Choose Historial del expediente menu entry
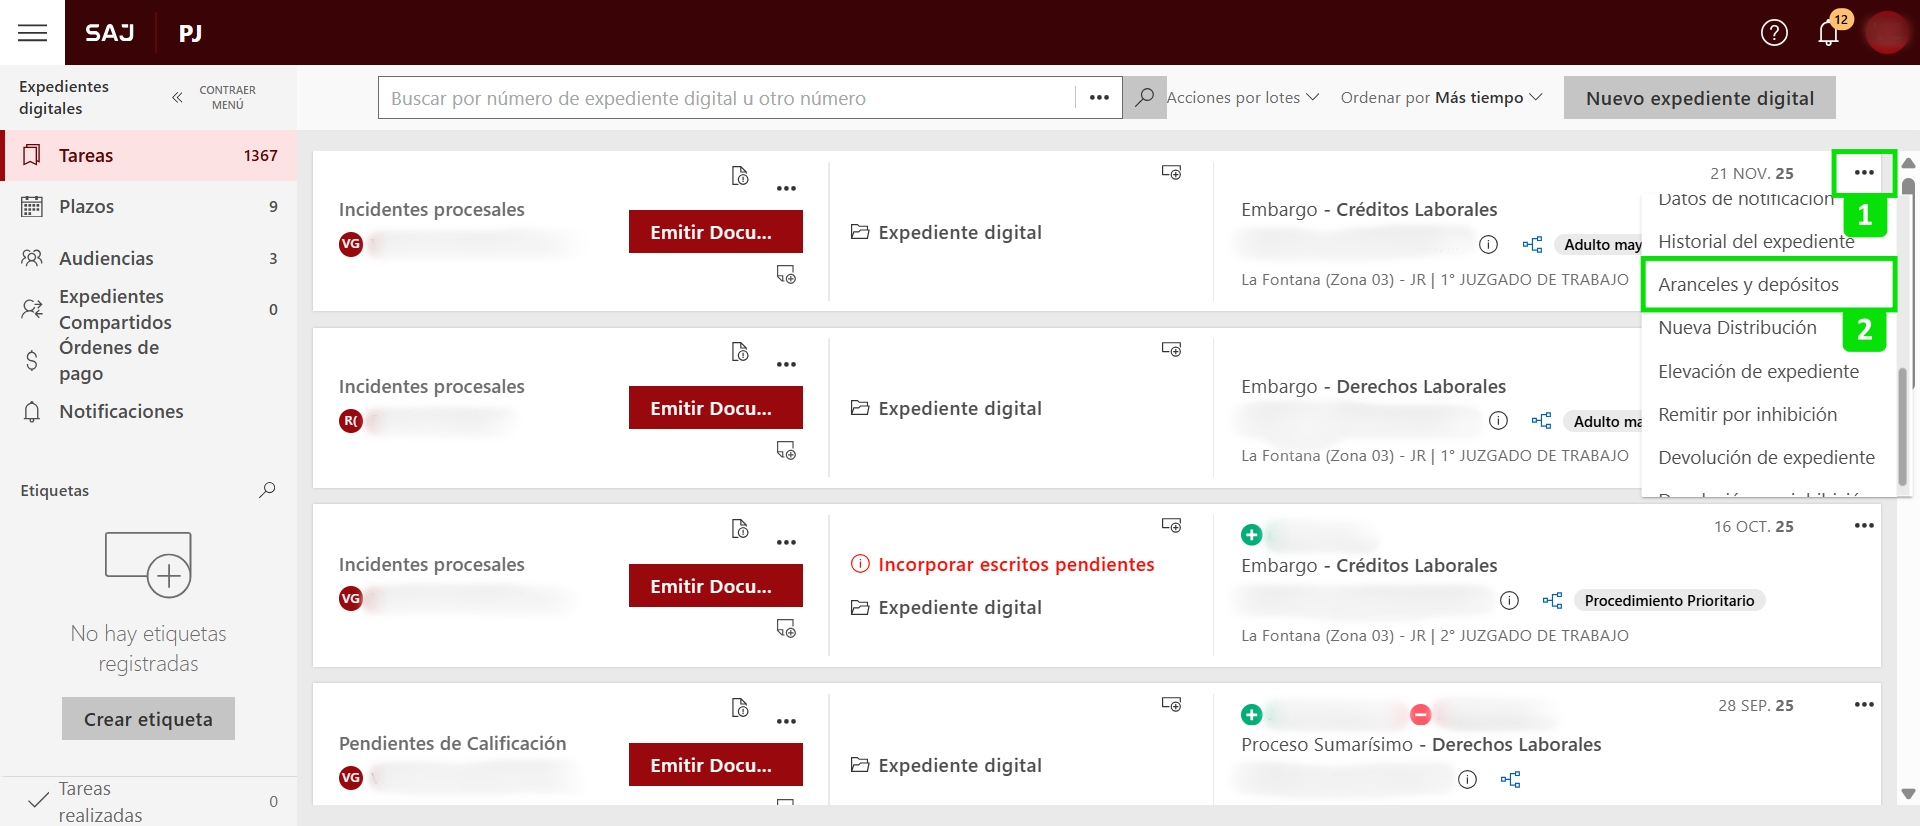The height and width of the screenshot is (826, 1920). click(1755, 242)
